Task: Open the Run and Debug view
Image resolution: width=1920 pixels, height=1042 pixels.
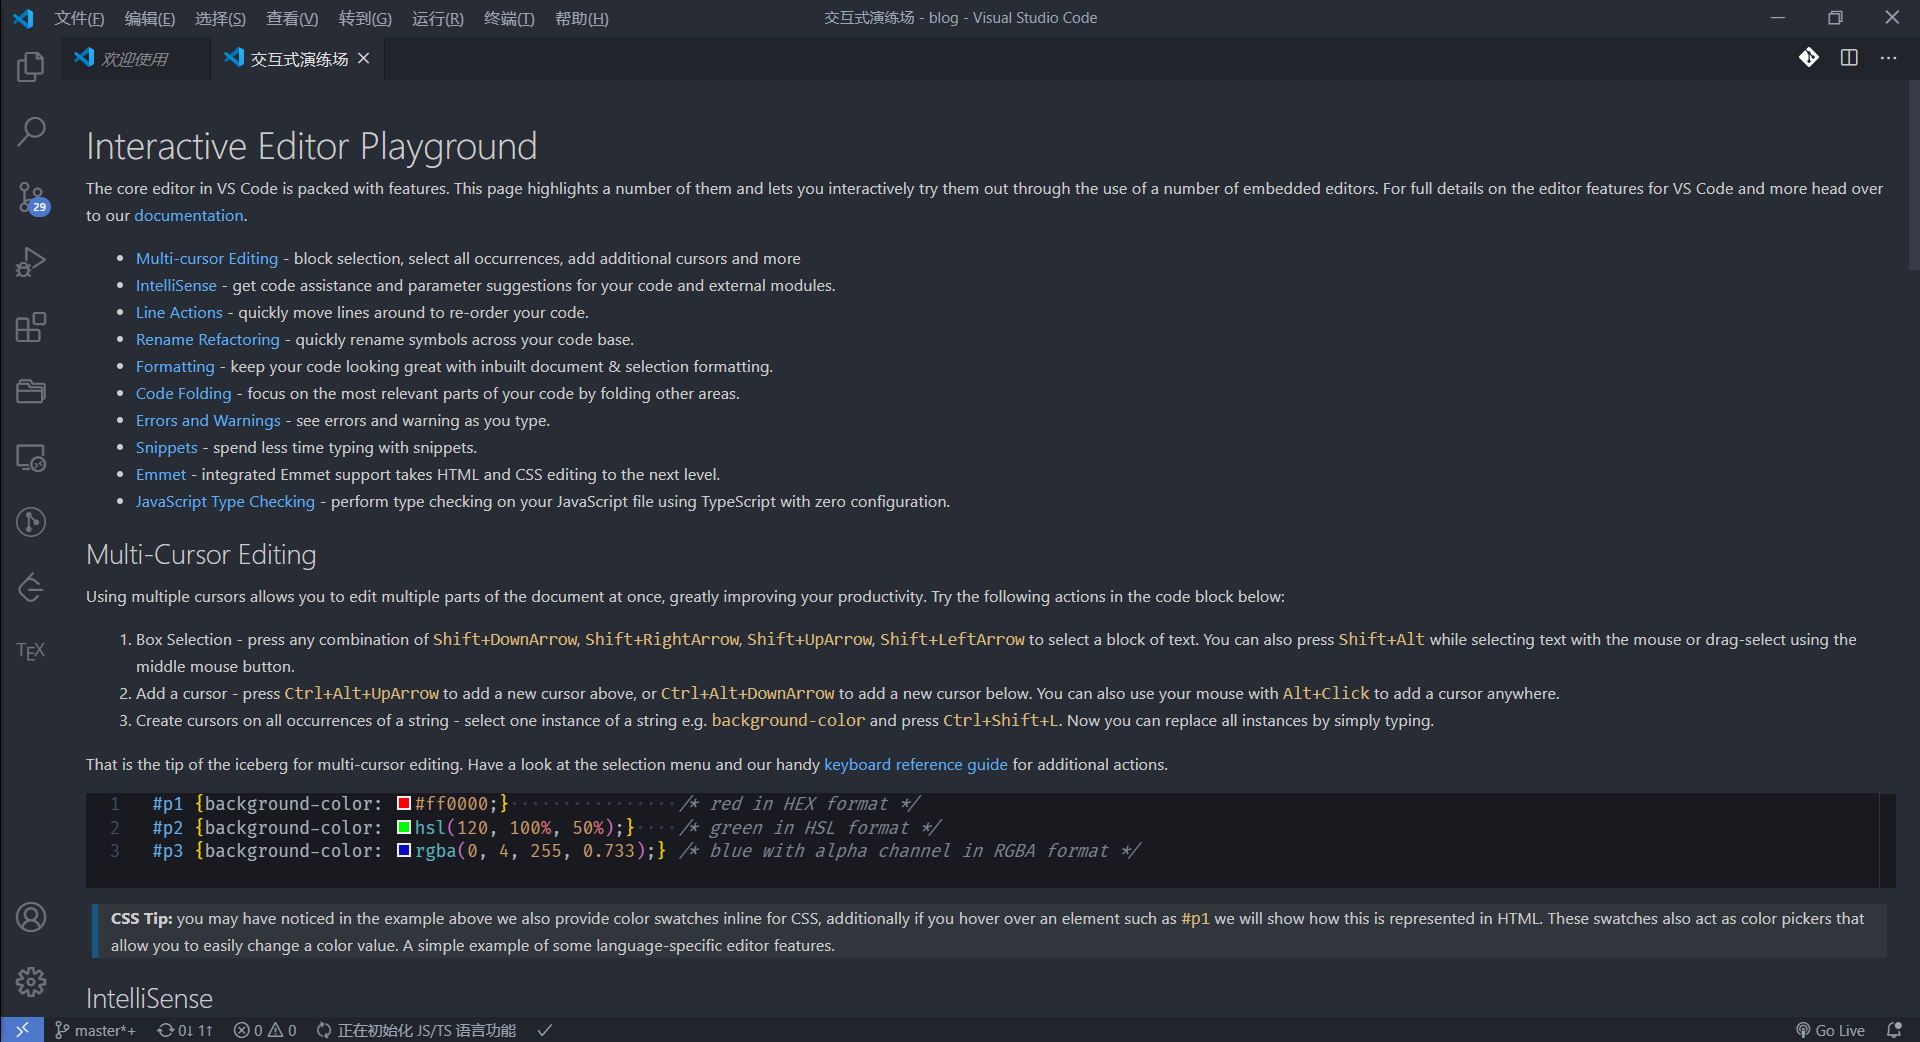Action: point(31,262)
